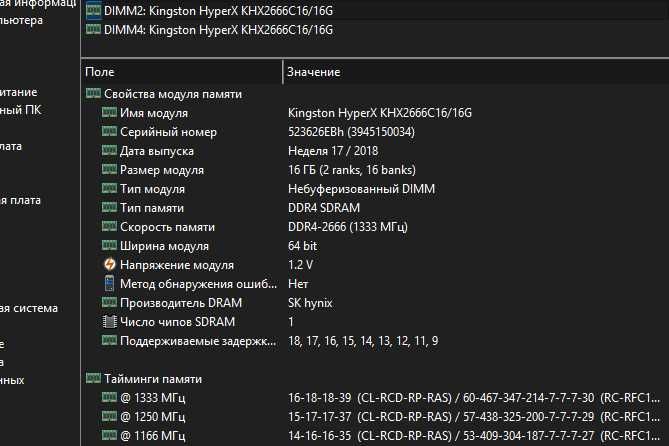Click the icon beside '@ 1333 МГц'
The width and height of the screenshot is (669, 446).
pos(109,397)
